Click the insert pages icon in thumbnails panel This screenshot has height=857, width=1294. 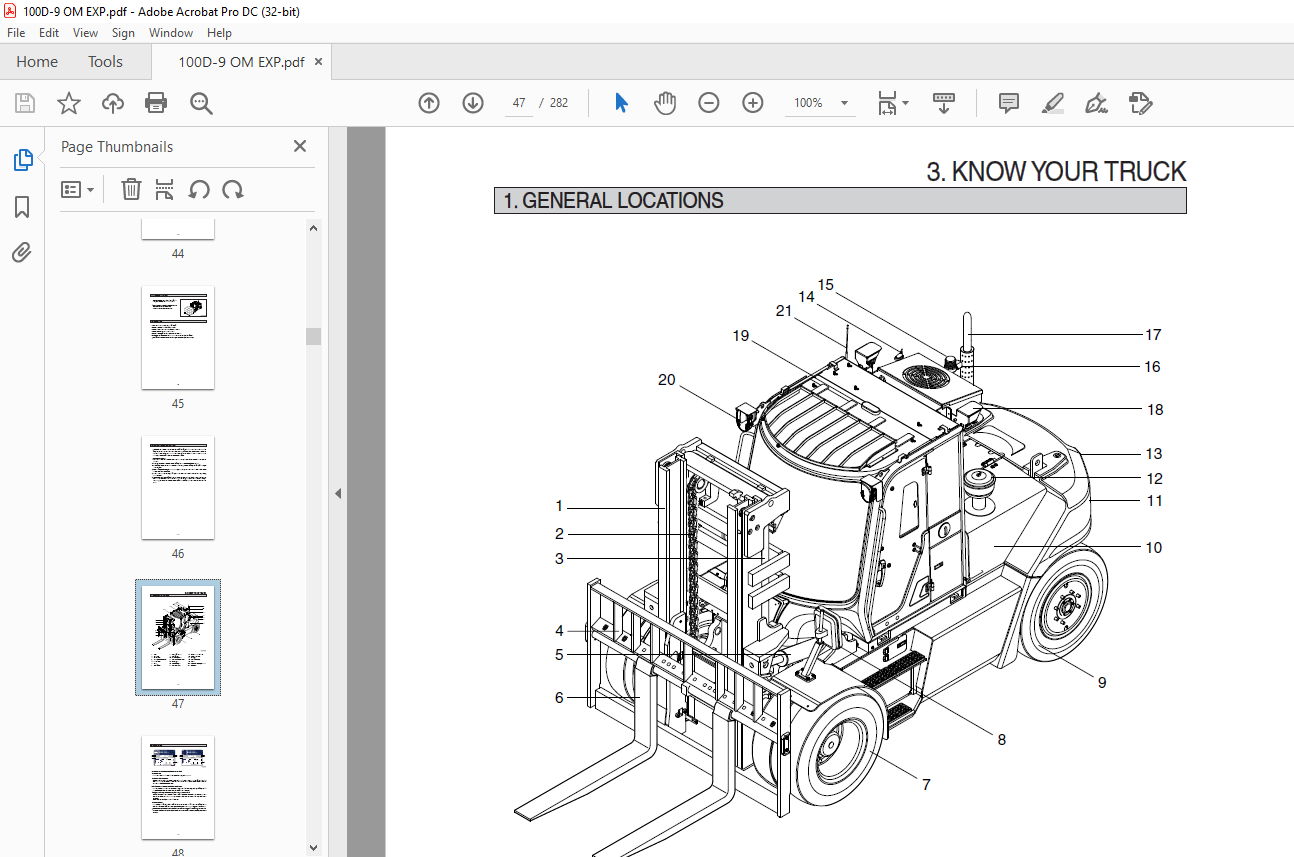(x=165, y=189)
